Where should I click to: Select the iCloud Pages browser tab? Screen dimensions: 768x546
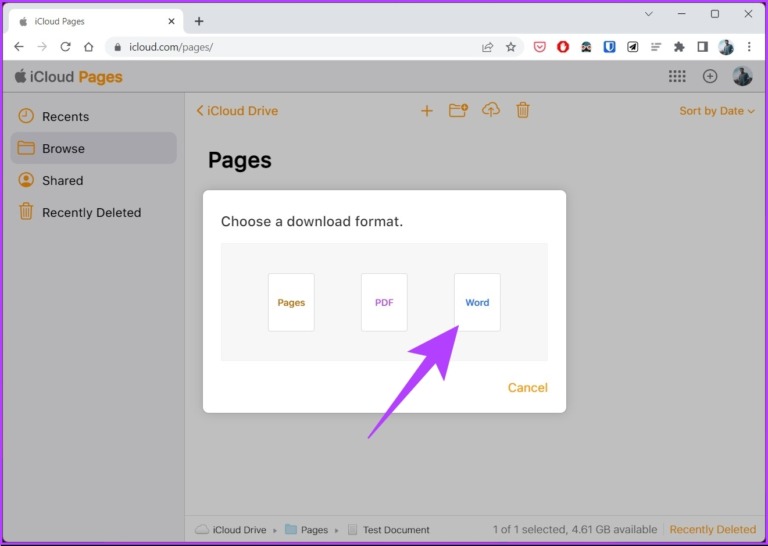pos(96,22)
